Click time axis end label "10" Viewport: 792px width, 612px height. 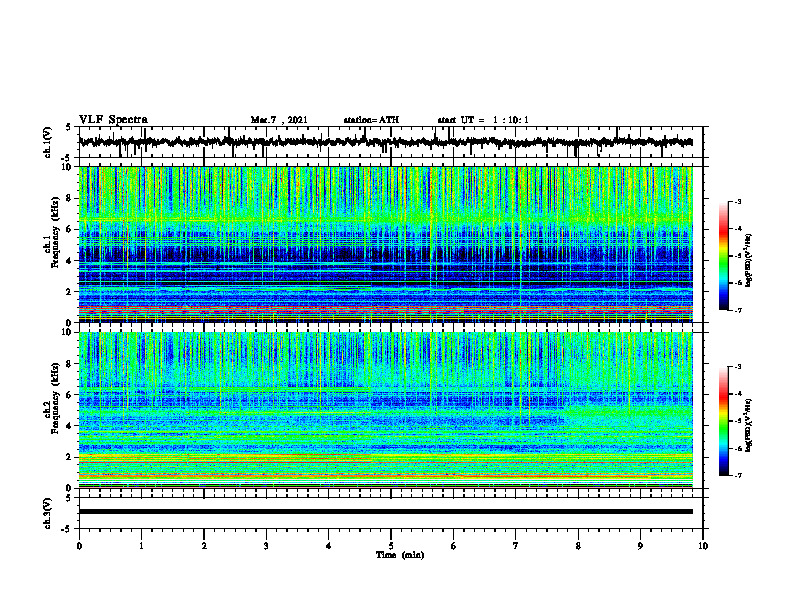[703, 546]
